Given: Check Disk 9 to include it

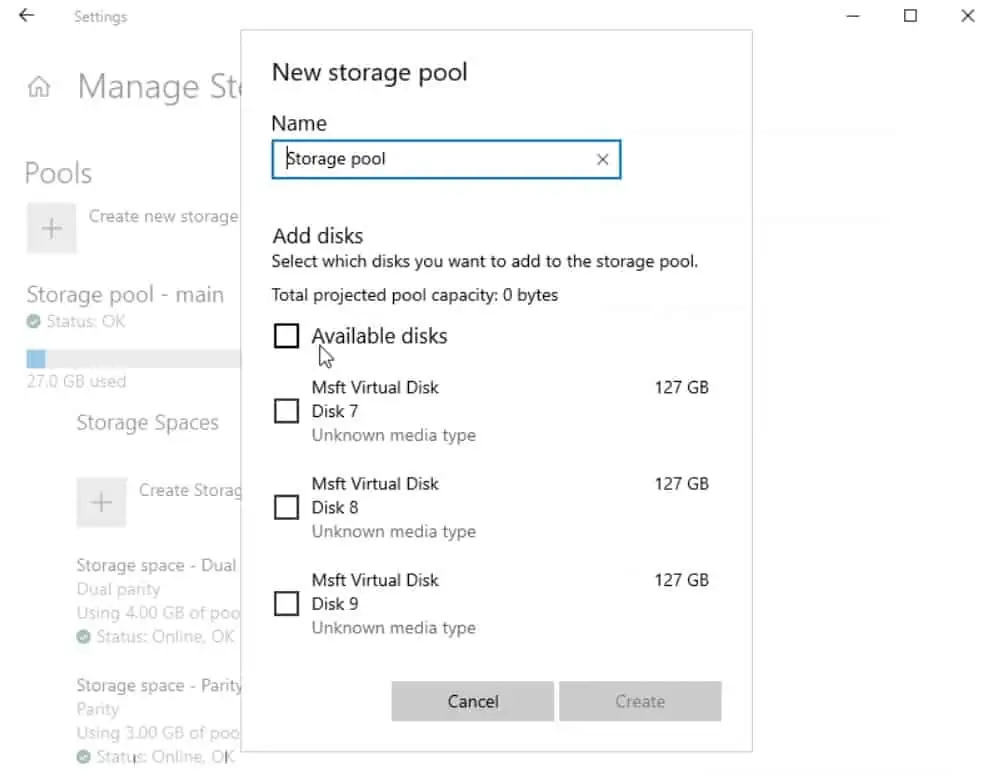Looking at the screenshot, I should 286,603.
